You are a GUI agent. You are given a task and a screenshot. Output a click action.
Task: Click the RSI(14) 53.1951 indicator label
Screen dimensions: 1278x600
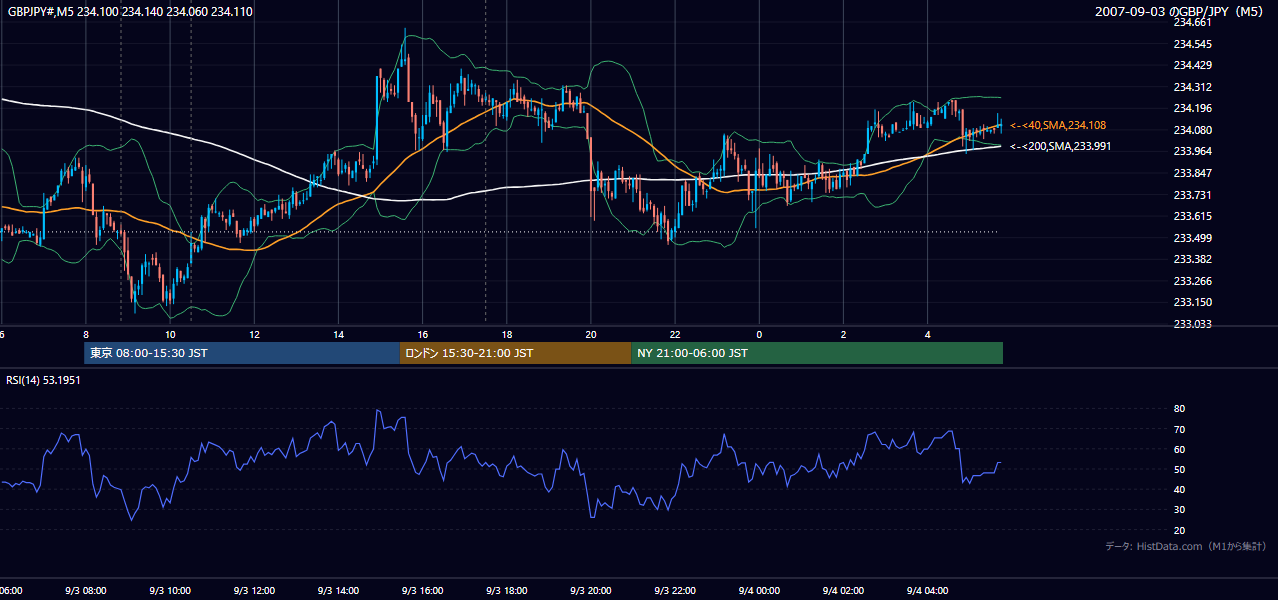point(44,380)
